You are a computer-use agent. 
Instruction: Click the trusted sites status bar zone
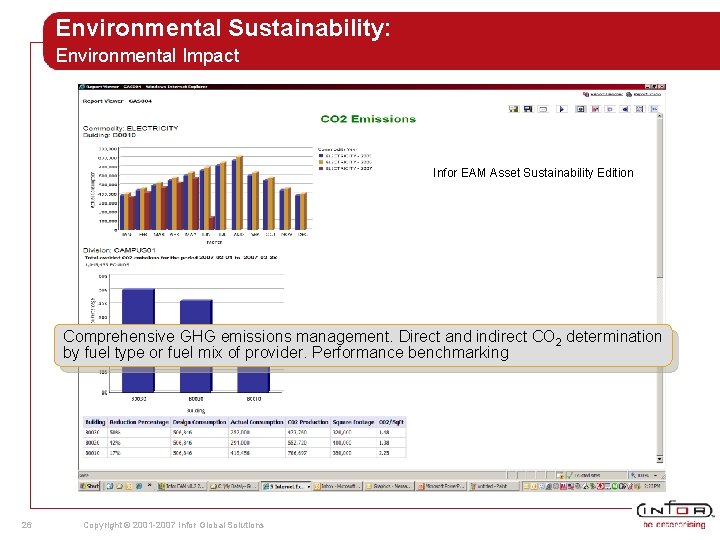595,475
